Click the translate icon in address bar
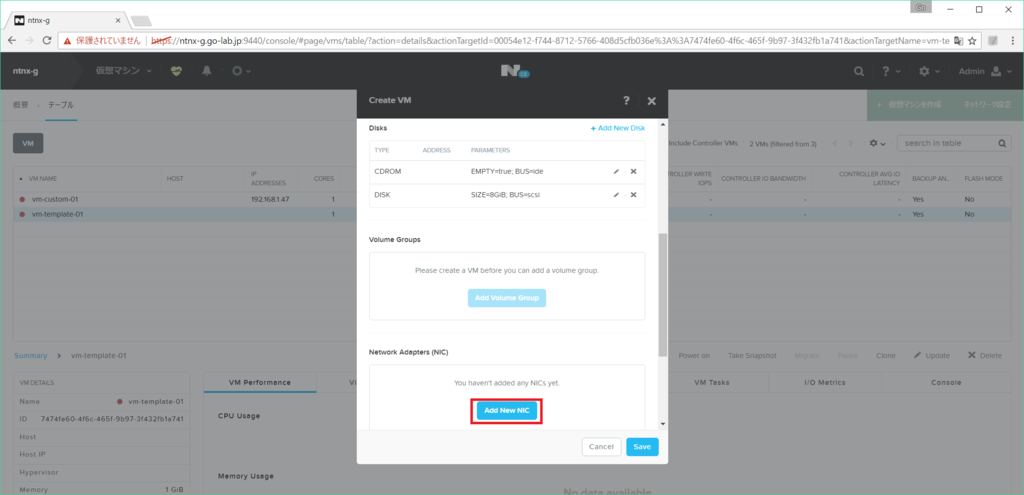 click(958, 40)
